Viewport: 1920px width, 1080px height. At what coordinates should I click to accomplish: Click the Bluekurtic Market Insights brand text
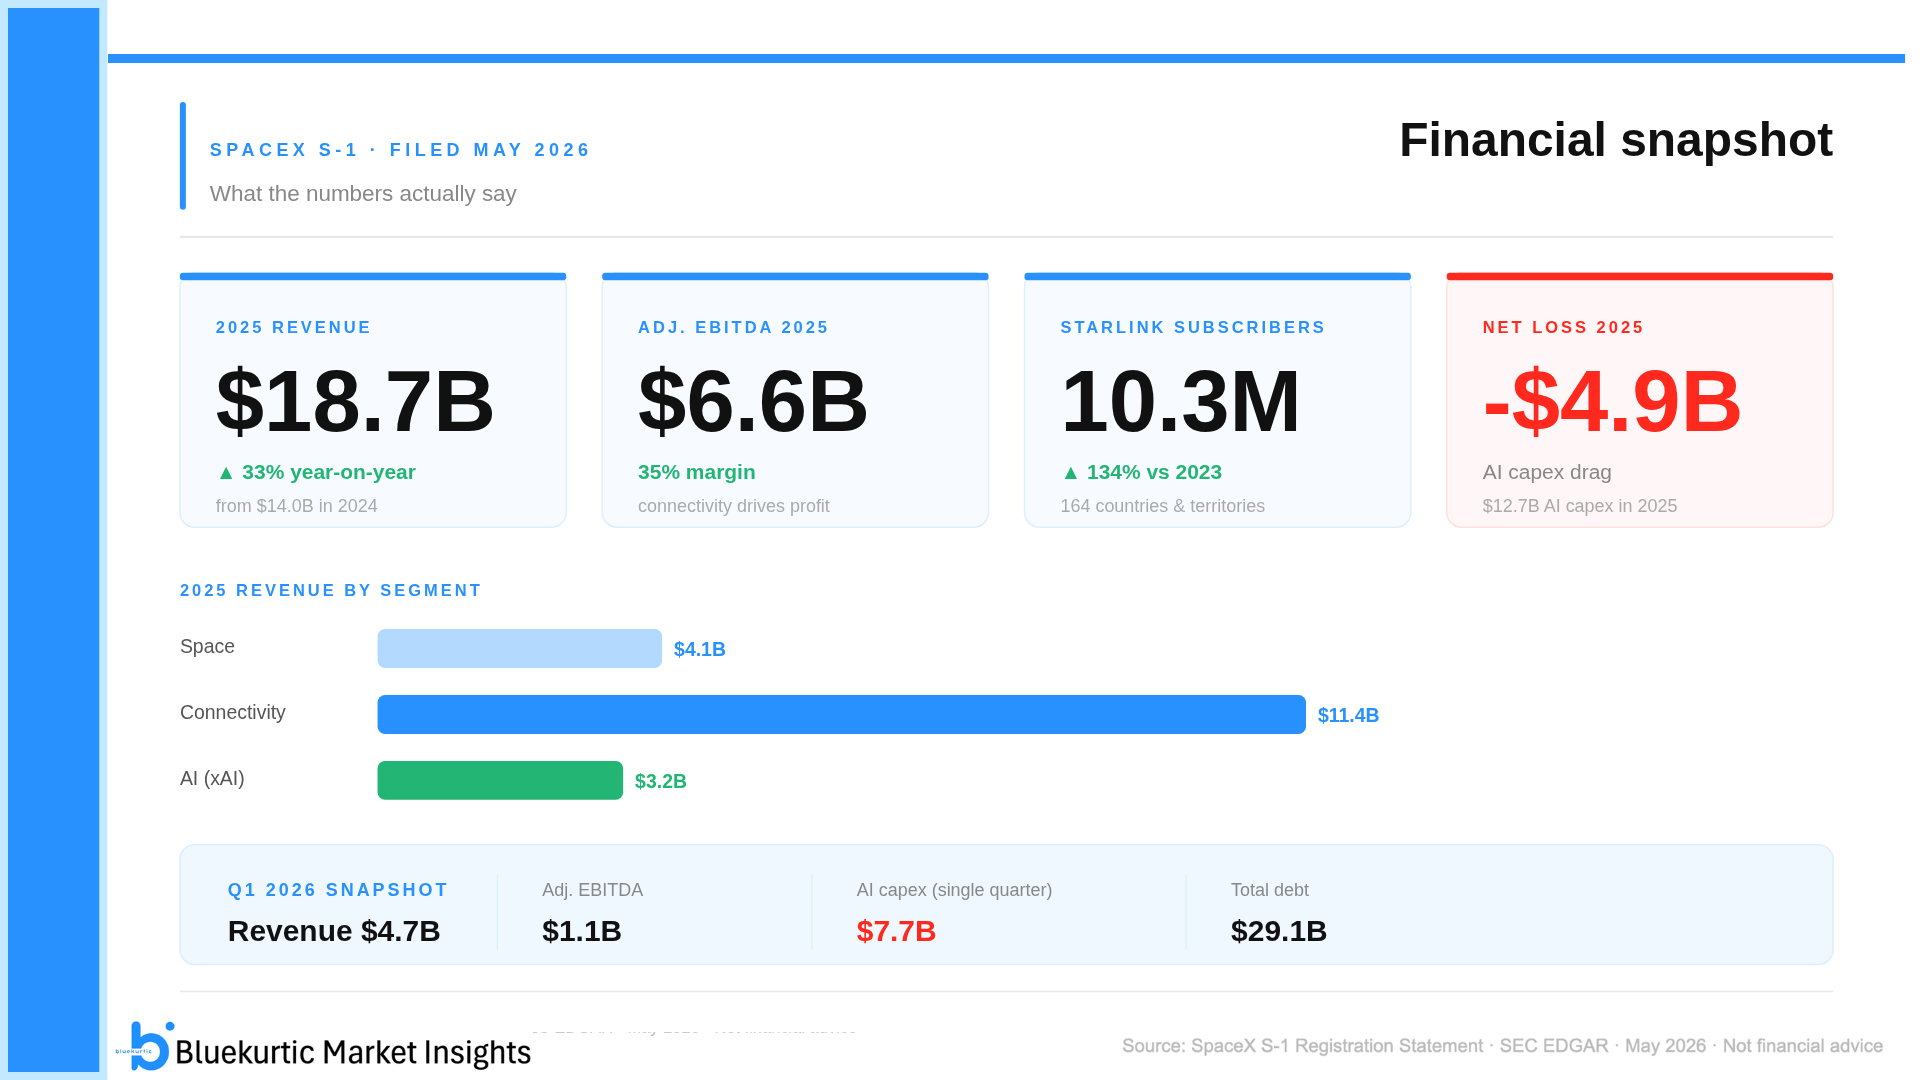[353, 1052]
